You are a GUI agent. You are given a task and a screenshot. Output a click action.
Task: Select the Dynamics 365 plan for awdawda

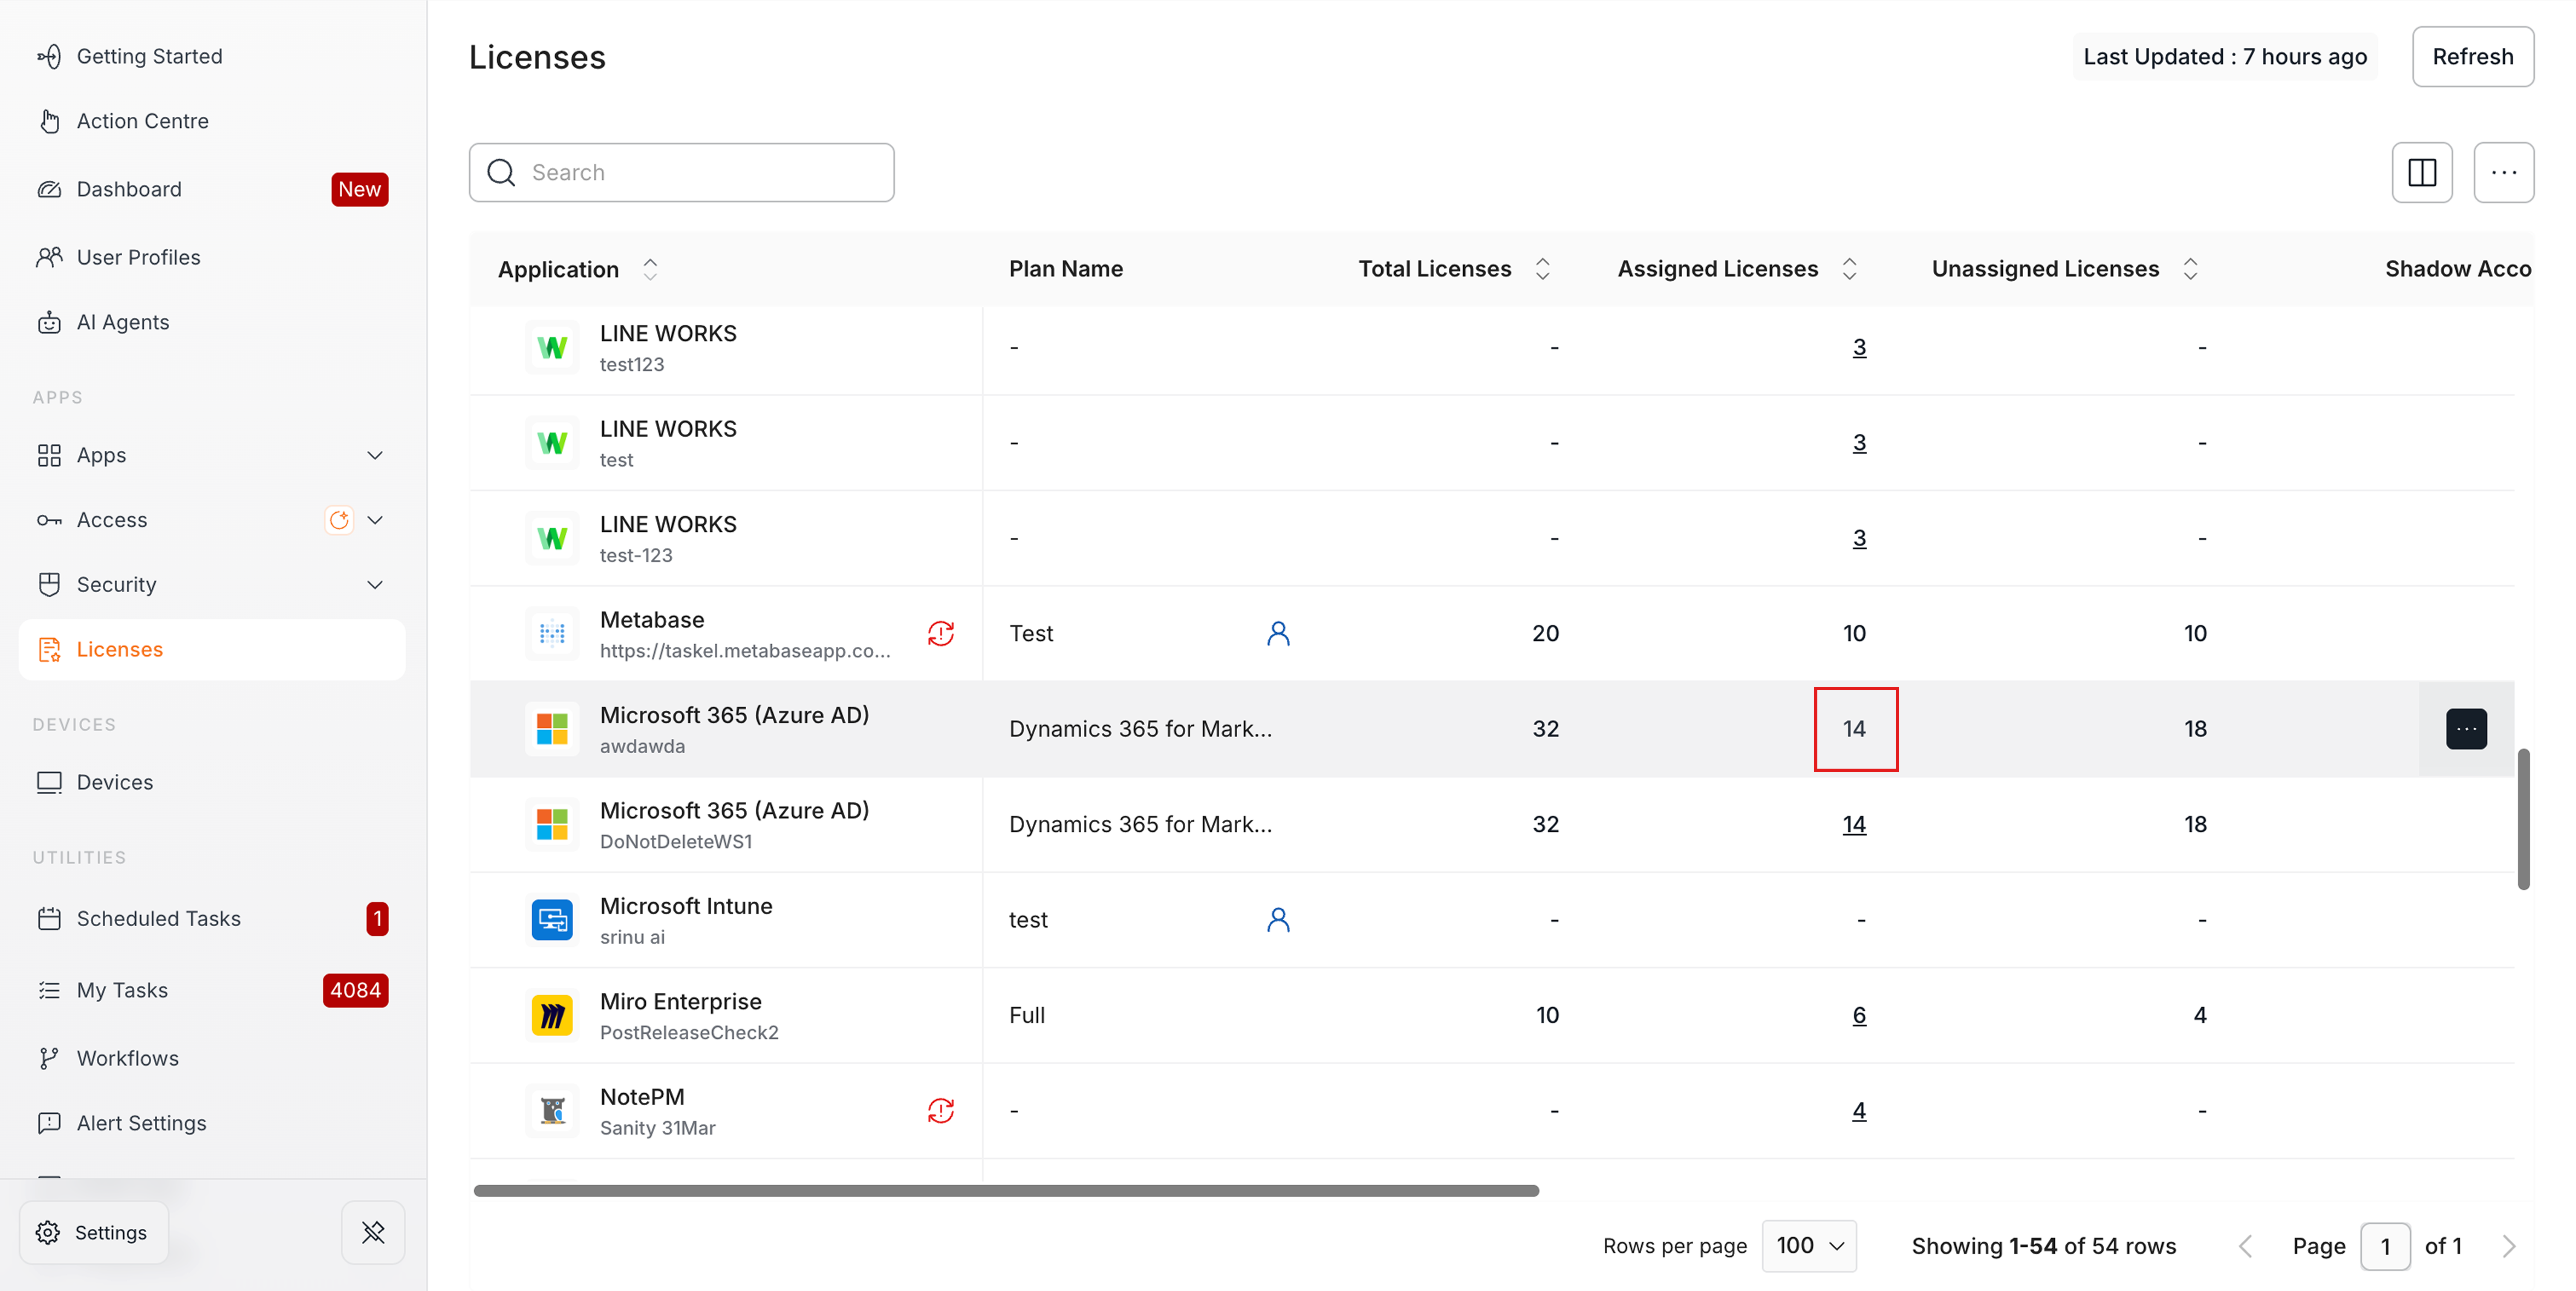tap(1140, 728)
